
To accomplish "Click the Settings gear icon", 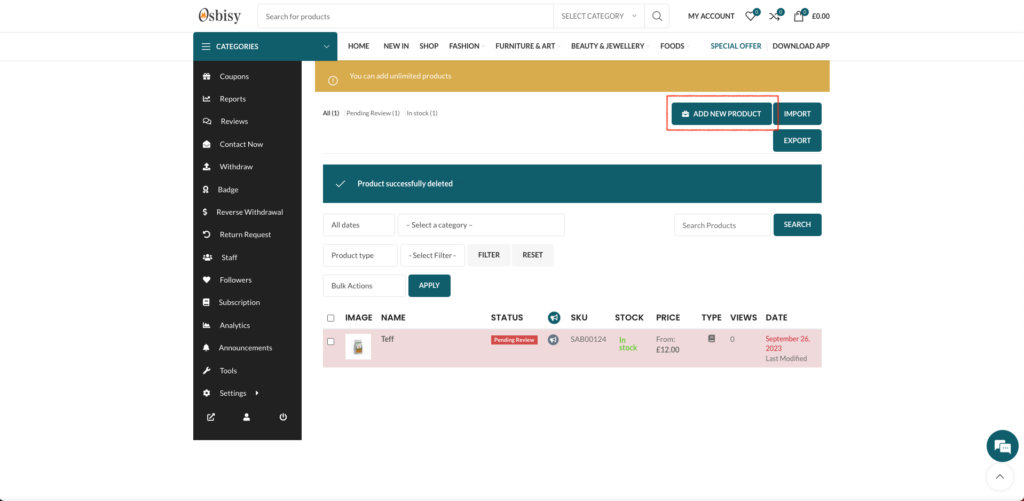I will coord(206,393).
